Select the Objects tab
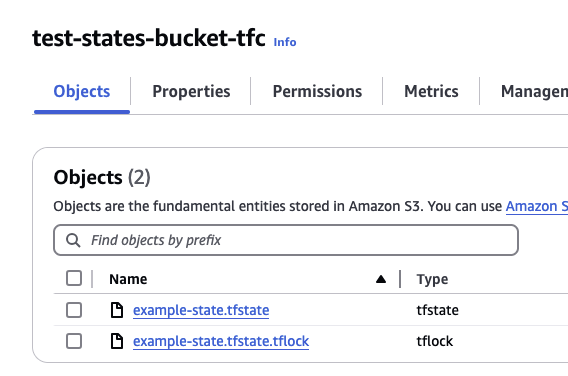This screenshot has height=376, width=568. (x=82, y=91)
